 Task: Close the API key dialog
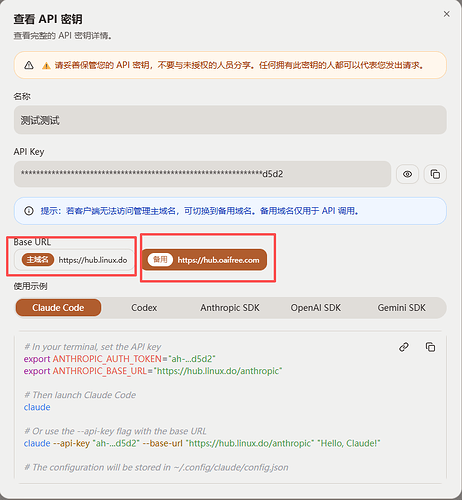[446, 14]
